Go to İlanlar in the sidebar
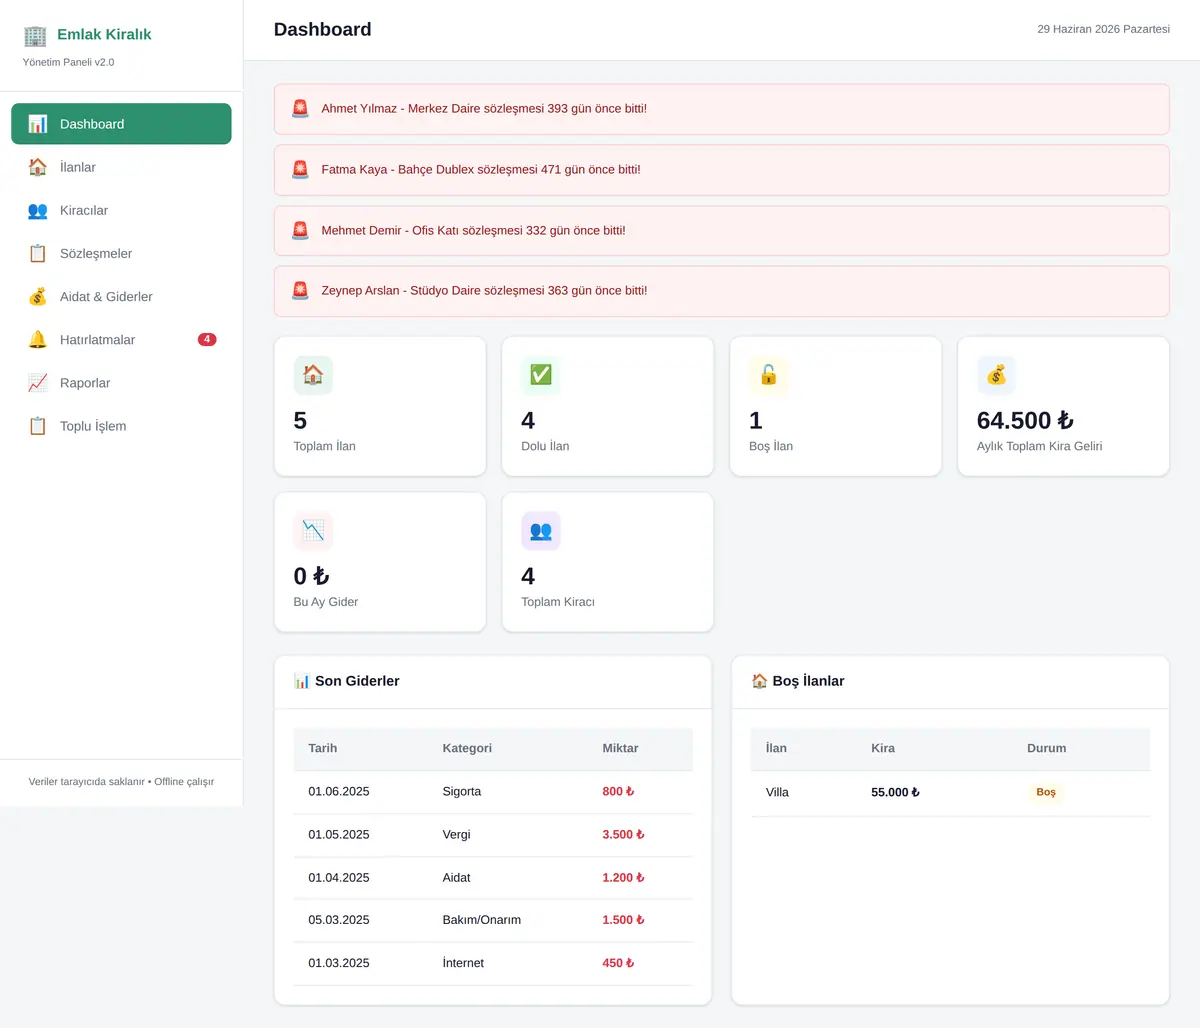The width and height of the screenshot is (1200, 1028). pos(121,167)
